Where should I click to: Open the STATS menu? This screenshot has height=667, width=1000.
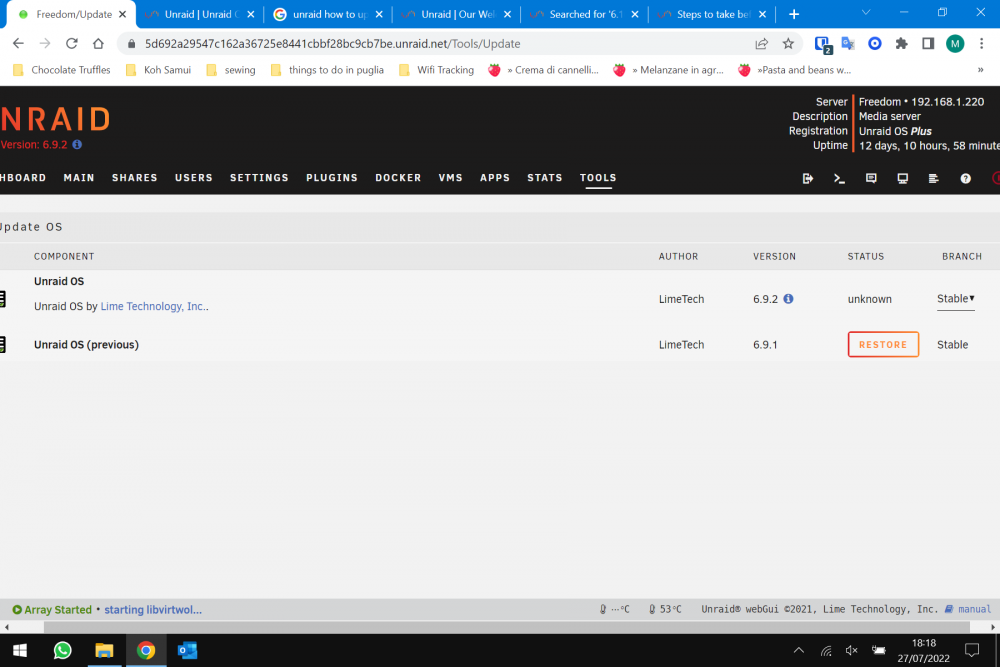click(x=545, y=178)
